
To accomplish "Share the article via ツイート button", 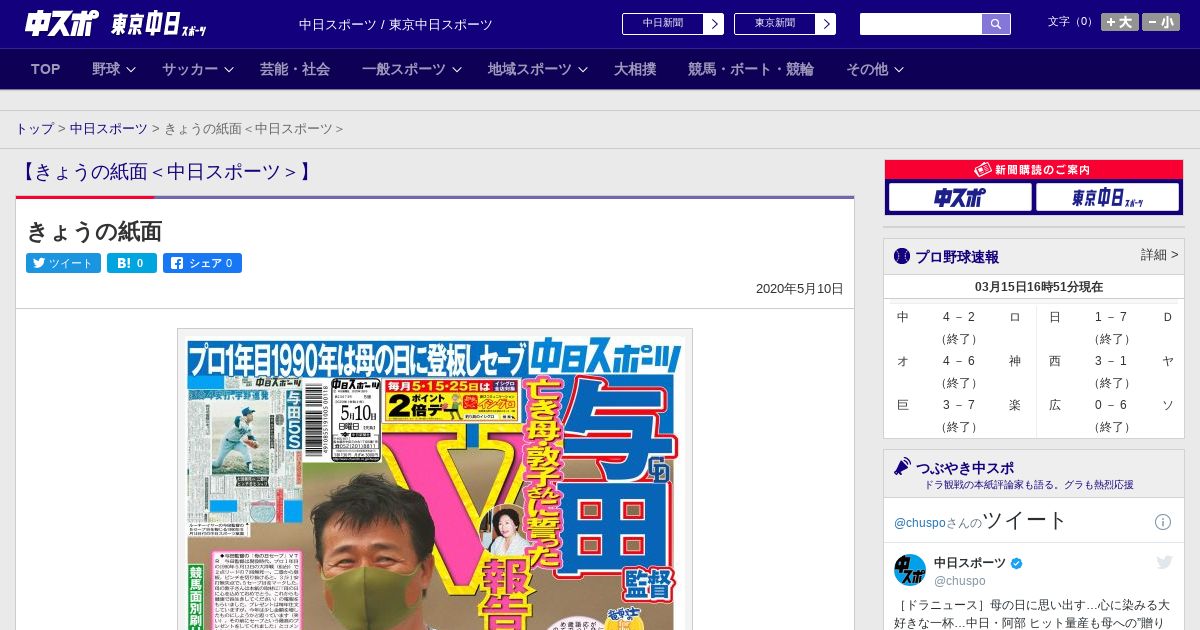I will tap(63, 263).
